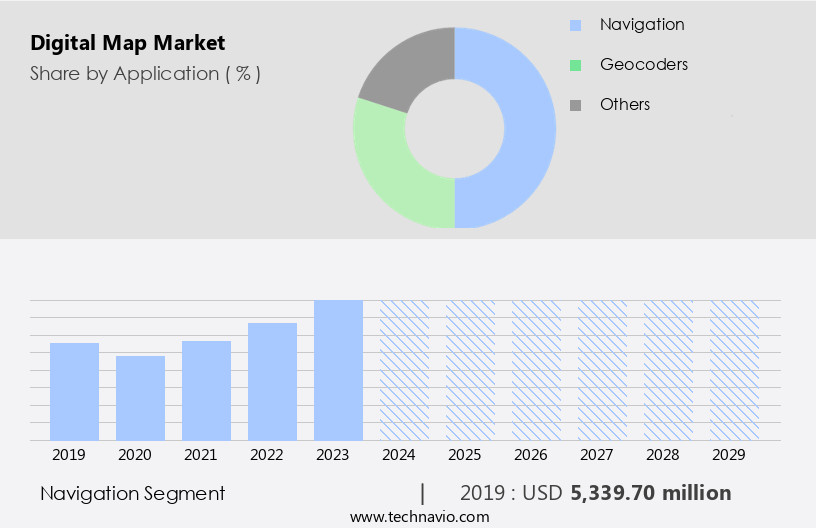Select the 2019 bar in chart
Viewport: 816px width, 528px height.
[74, 391]
